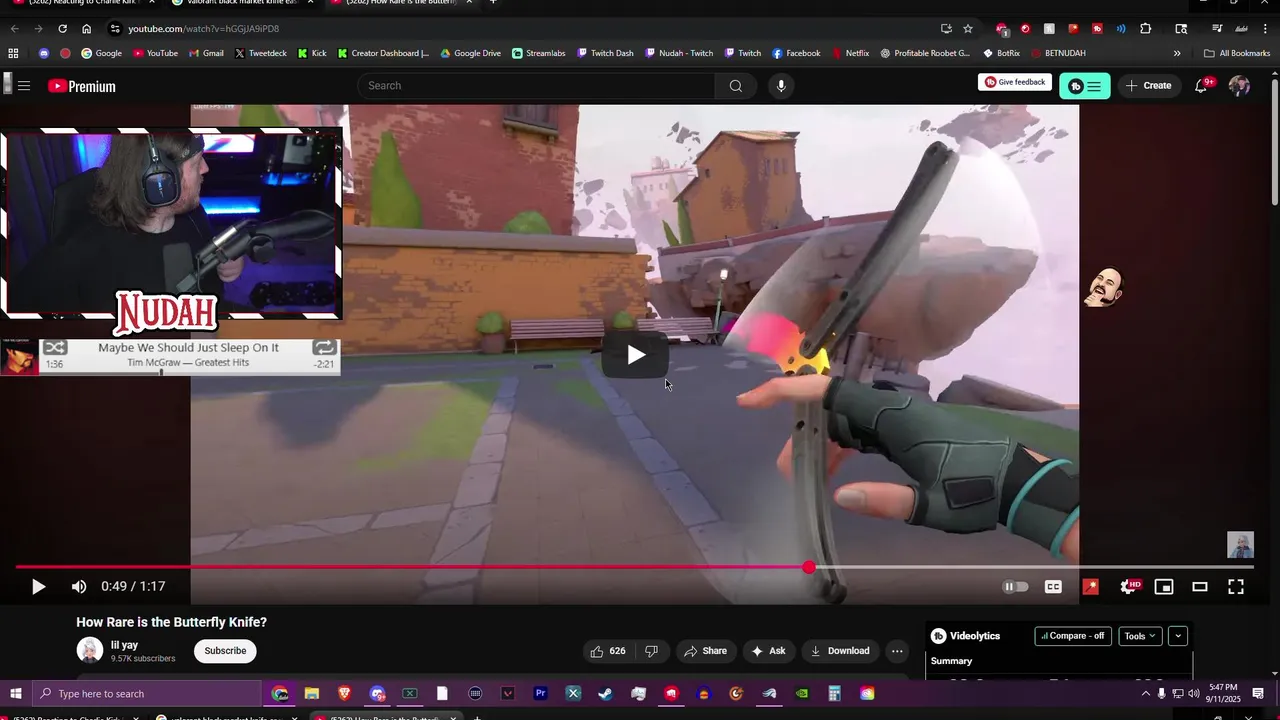
Task: Reload the page
Action: pyautogui.click(x=63, y=29)
